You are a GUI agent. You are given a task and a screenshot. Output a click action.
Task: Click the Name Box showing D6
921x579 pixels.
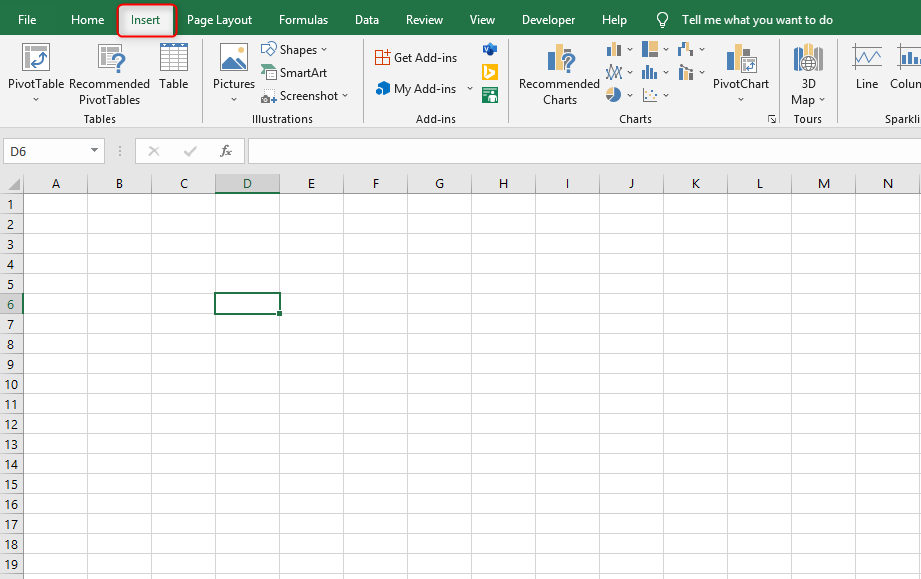pyautogui.click(x=46, y=150)
